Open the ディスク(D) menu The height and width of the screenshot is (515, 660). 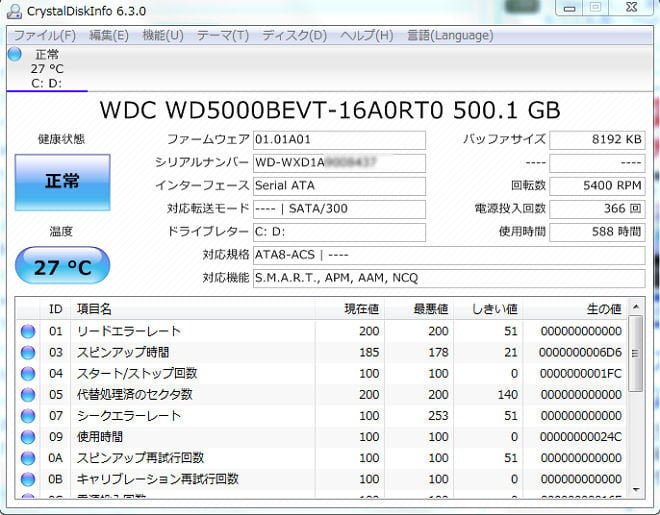[x=294, y=35]
